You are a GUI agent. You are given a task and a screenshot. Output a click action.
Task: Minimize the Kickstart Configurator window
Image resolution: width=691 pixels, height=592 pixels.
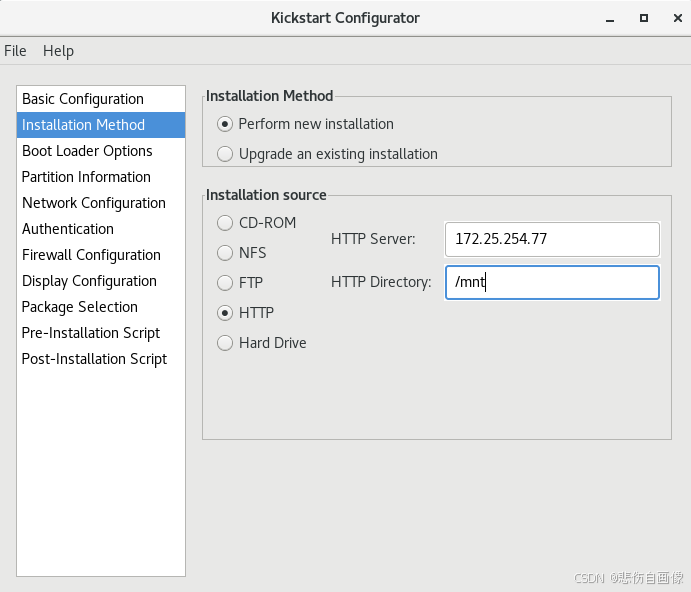[x=610, y=19]
